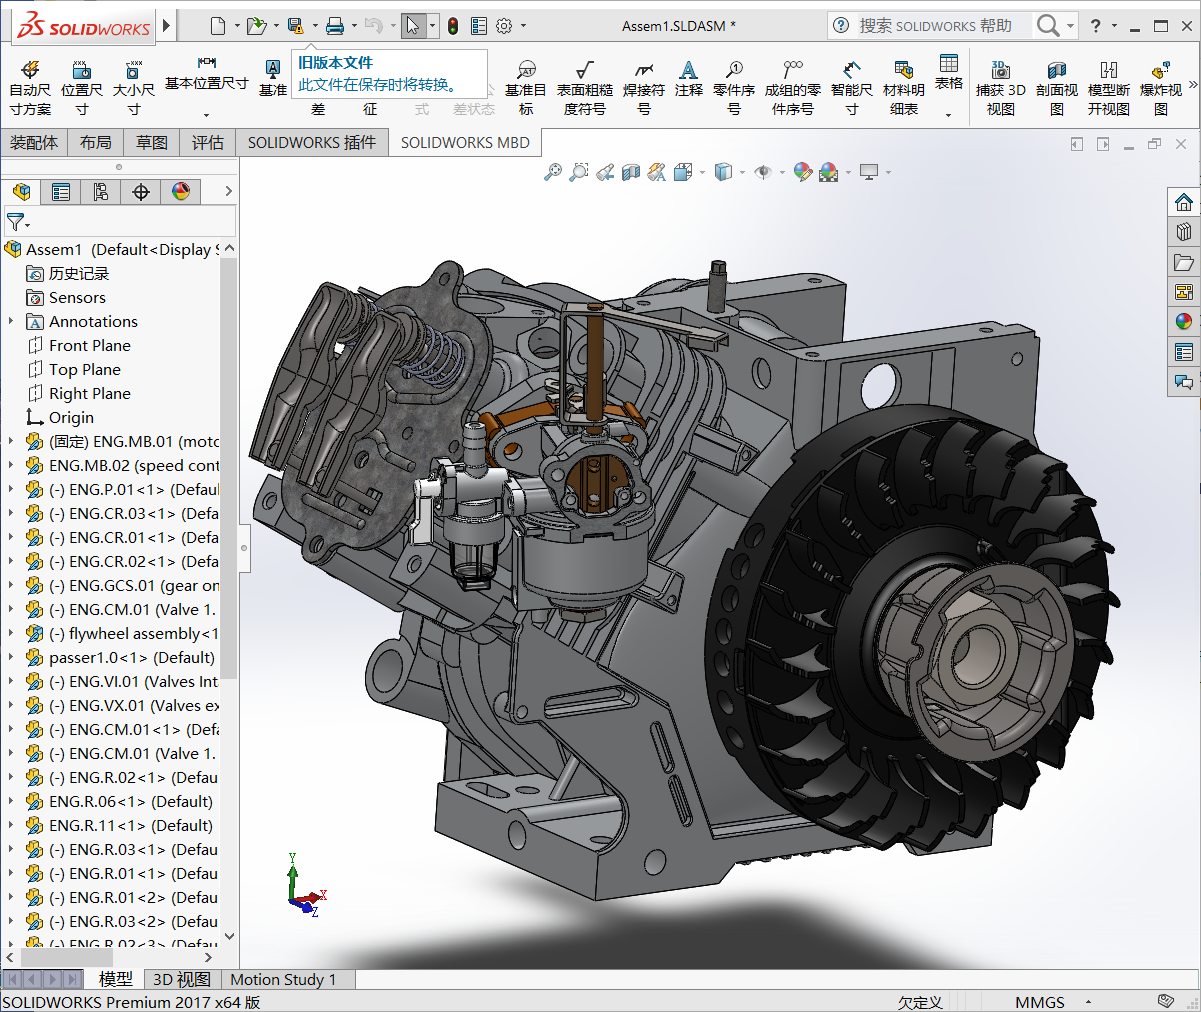
Task: Open FeatureManager design tree tab
Action: [21, 191]
